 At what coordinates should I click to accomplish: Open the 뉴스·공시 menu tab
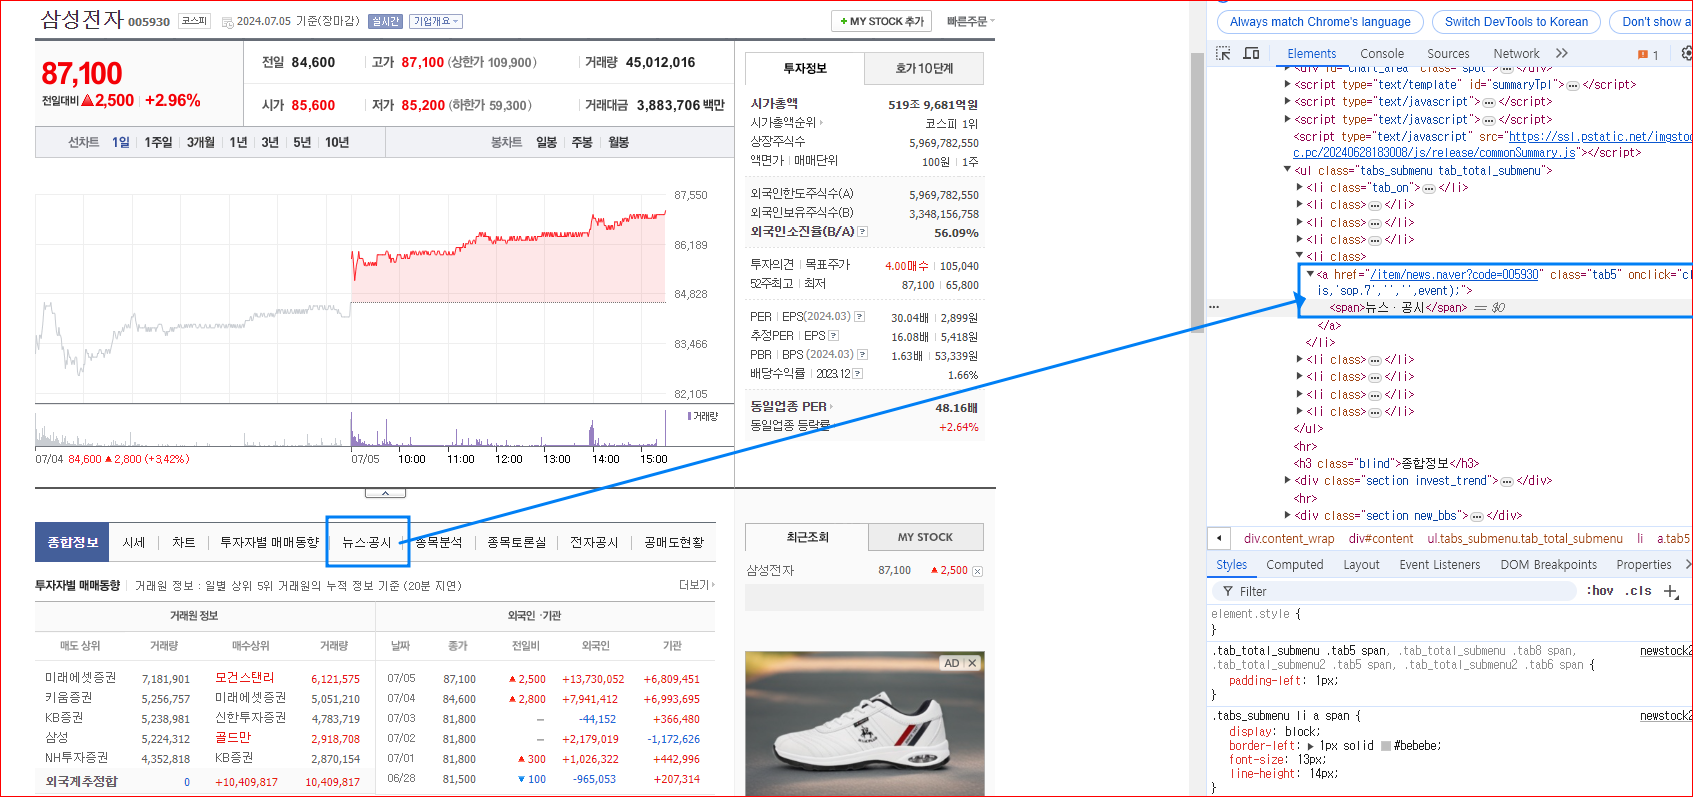point(367,542)
